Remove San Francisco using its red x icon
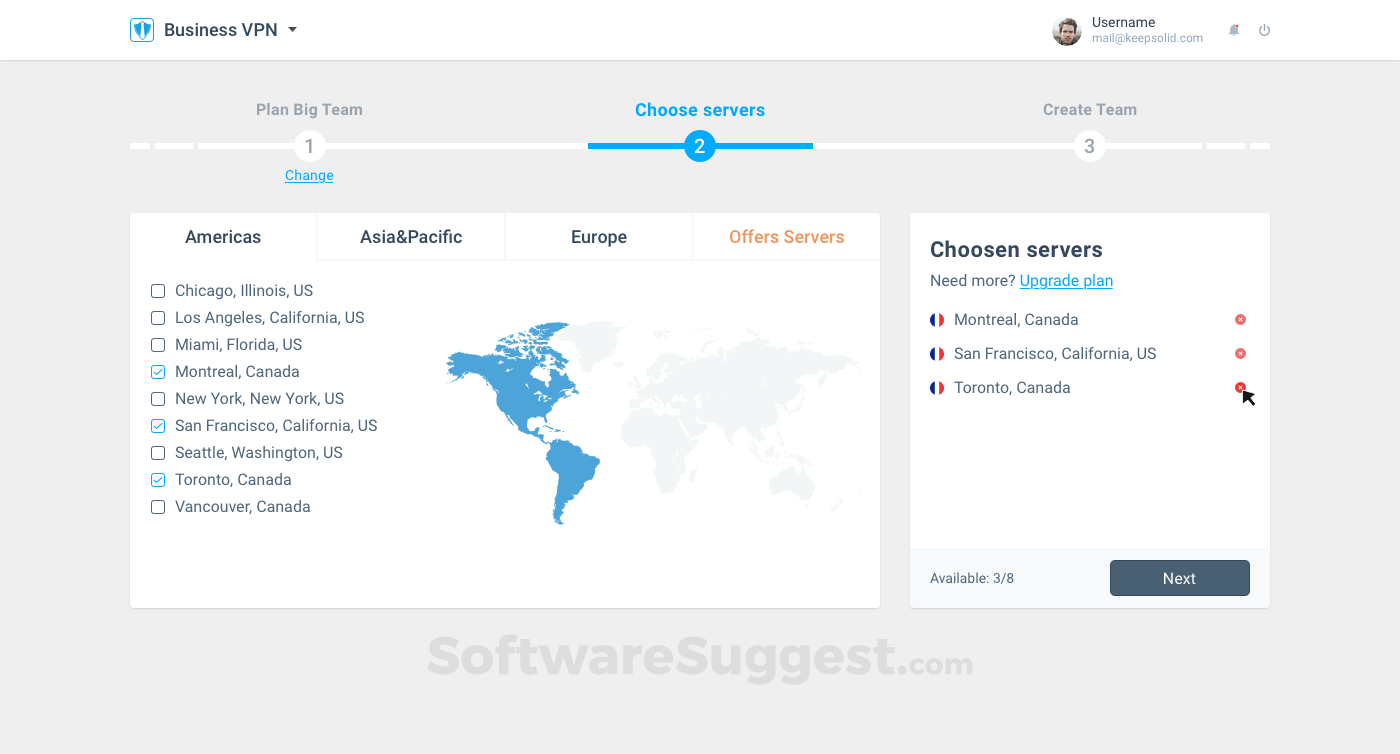The image size is (1400, 754). pyautogui.click(x=1241, y=353)
